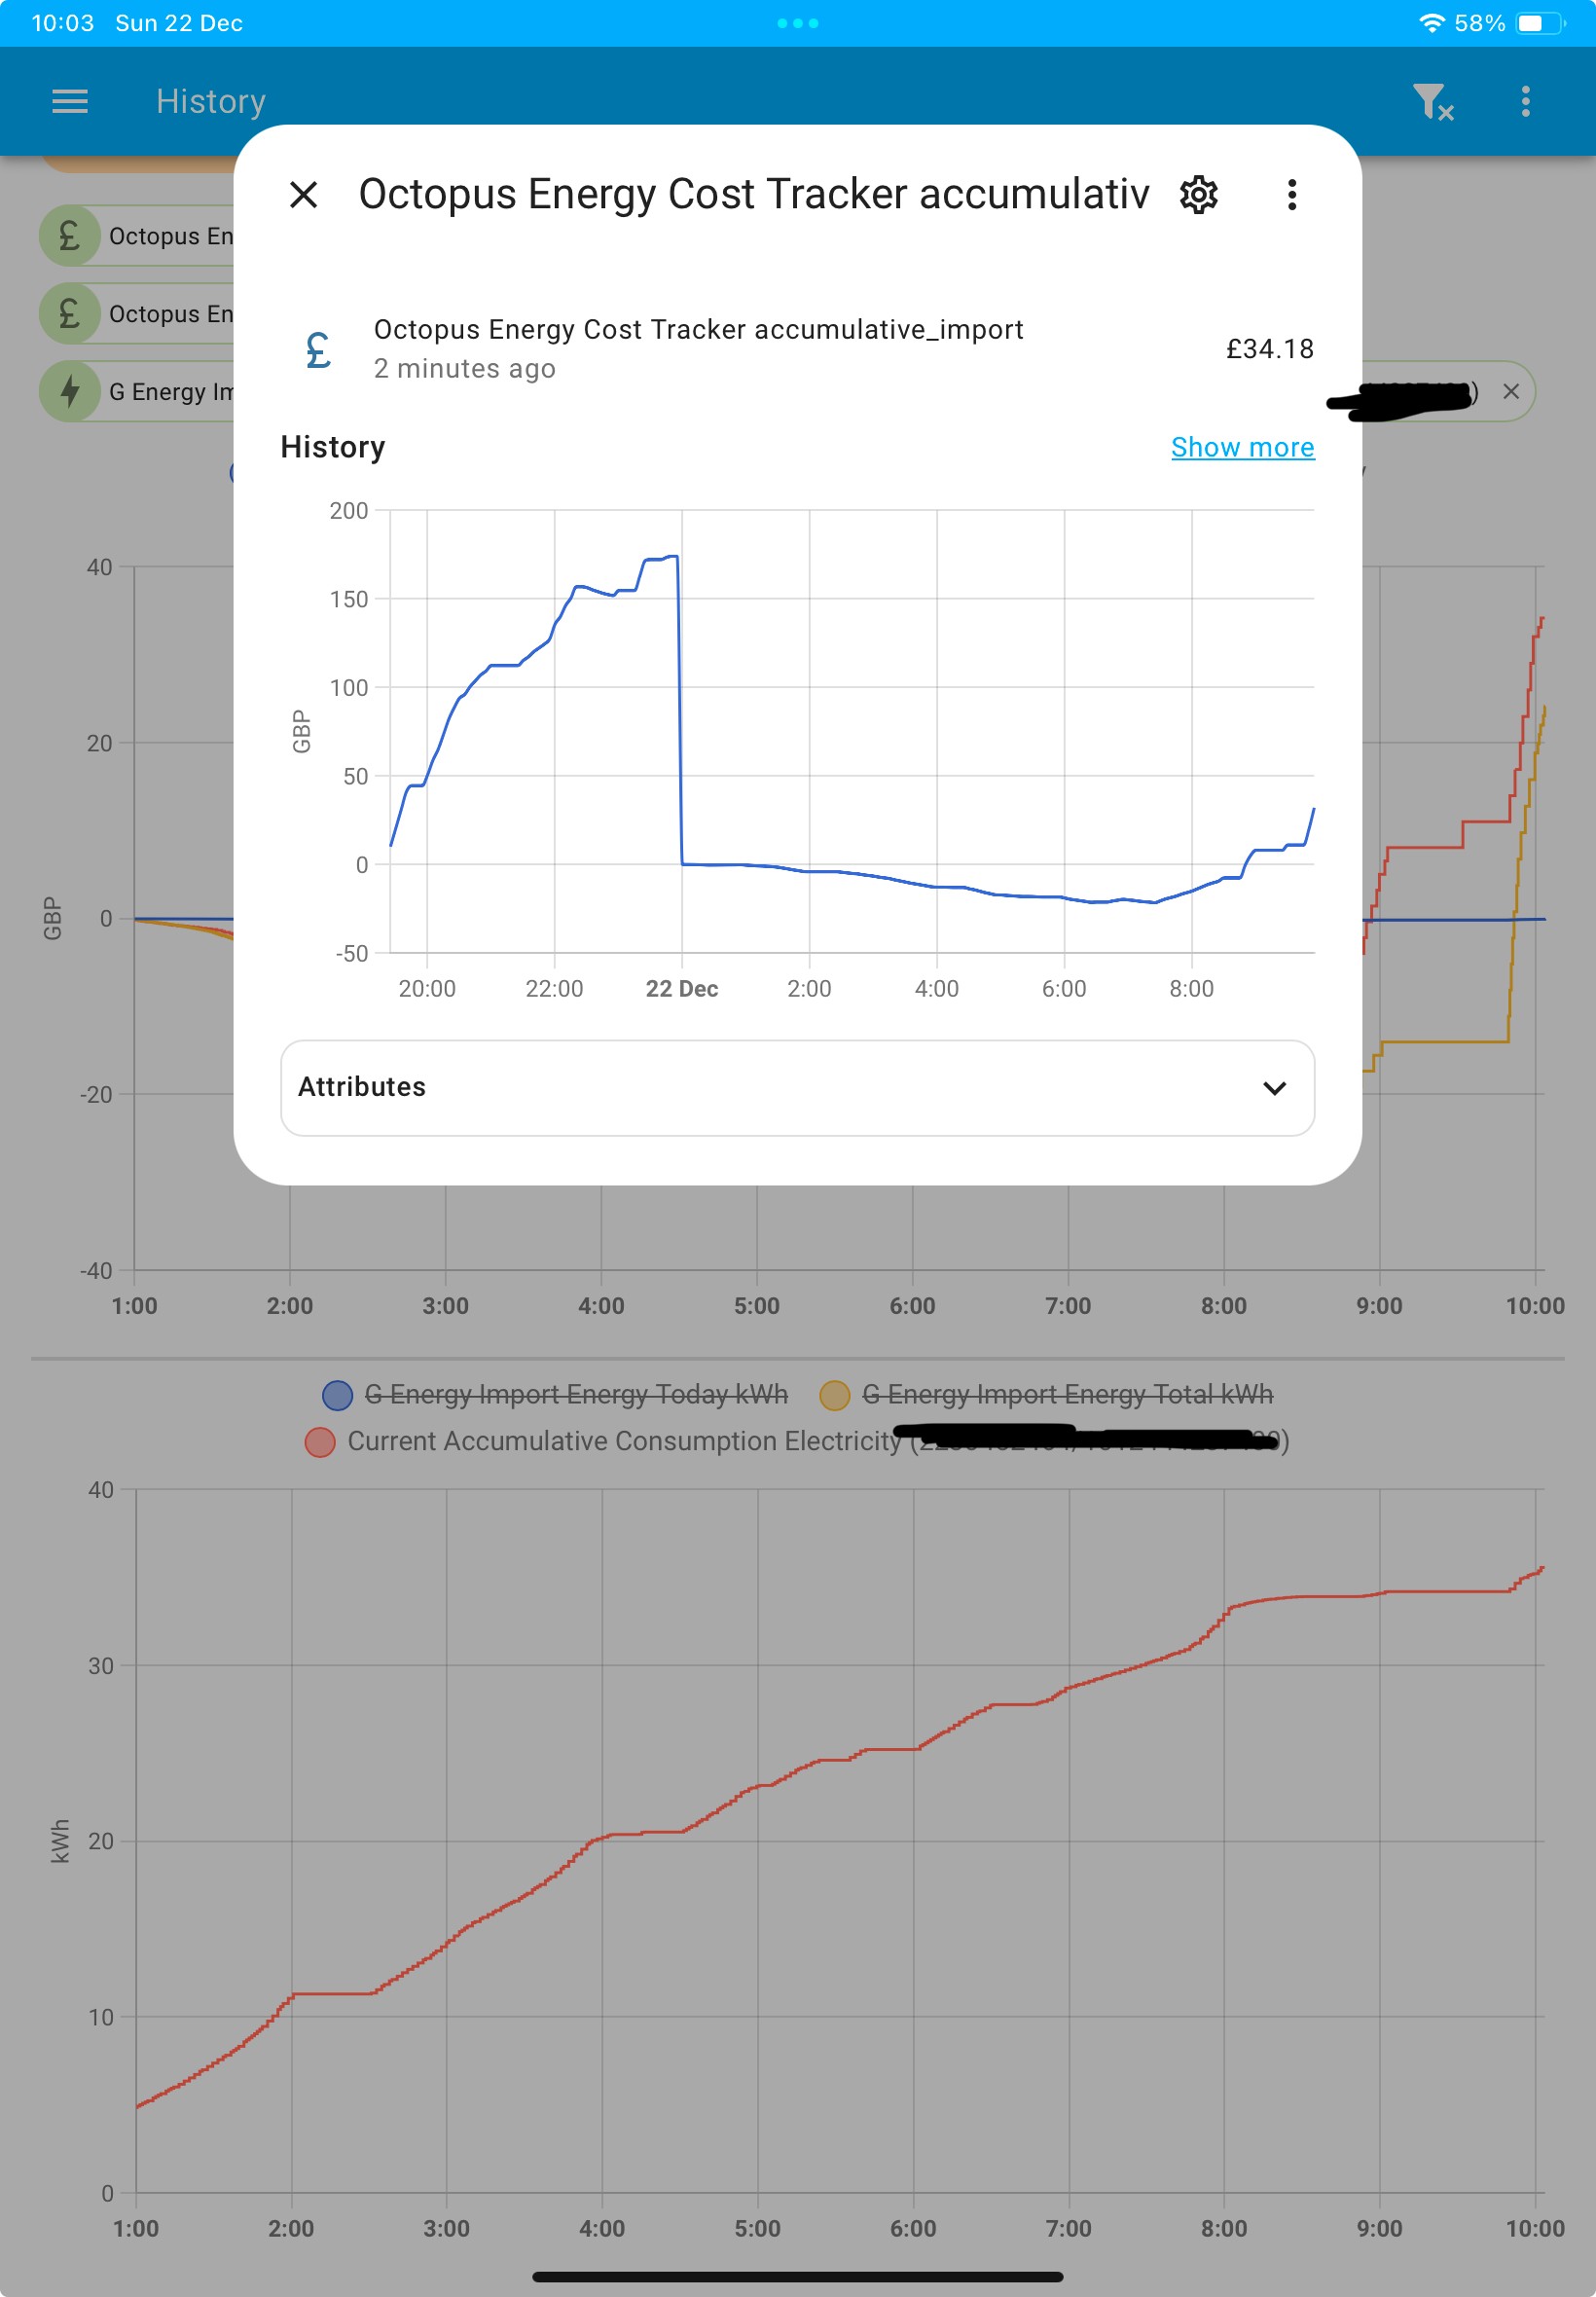1596x2297 pixels.
Task: Click the £34.18 state value
Action: click(x=1269, y=349)
